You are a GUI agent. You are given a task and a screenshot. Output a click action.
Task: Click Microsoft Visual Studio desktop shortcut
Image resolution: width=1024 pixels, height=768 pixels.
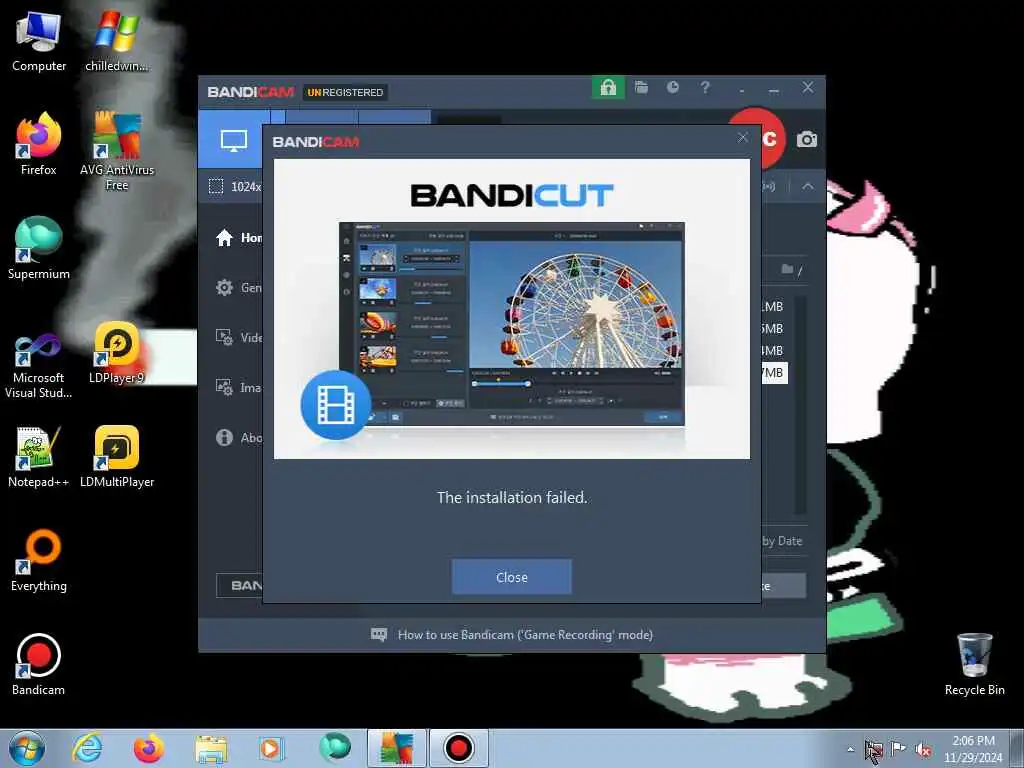(x=39, y=366)
